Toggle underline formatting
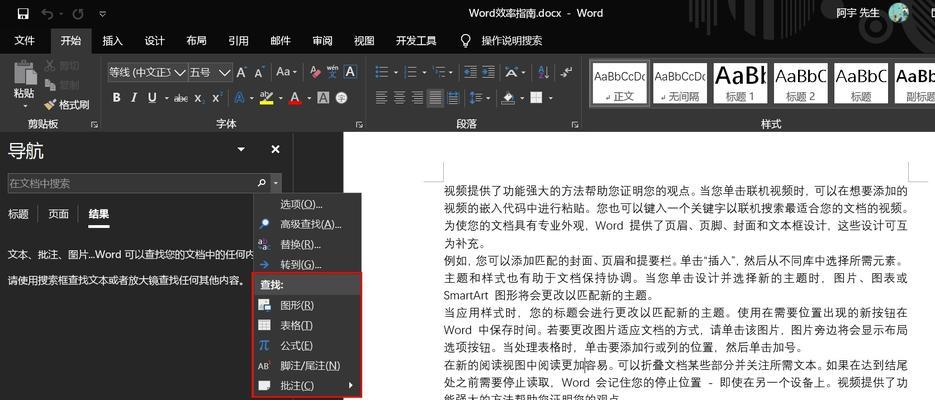 point(152,98)
